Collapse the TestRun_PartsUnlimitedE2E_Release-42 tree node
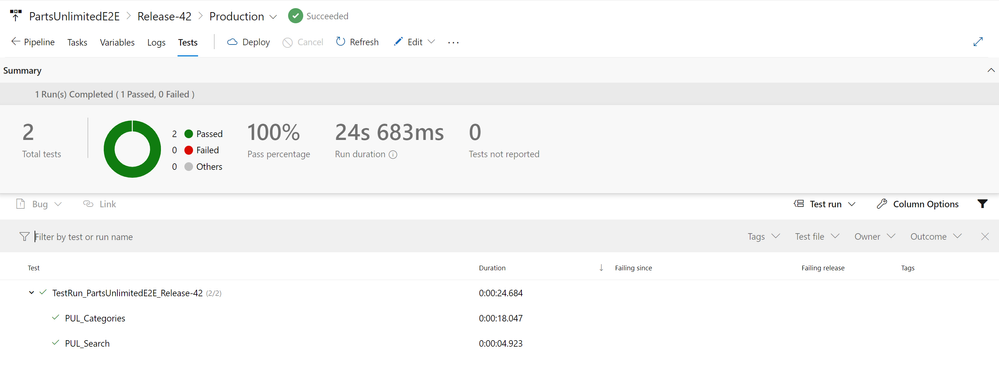 pyautogui.click(x=31, y=293)
